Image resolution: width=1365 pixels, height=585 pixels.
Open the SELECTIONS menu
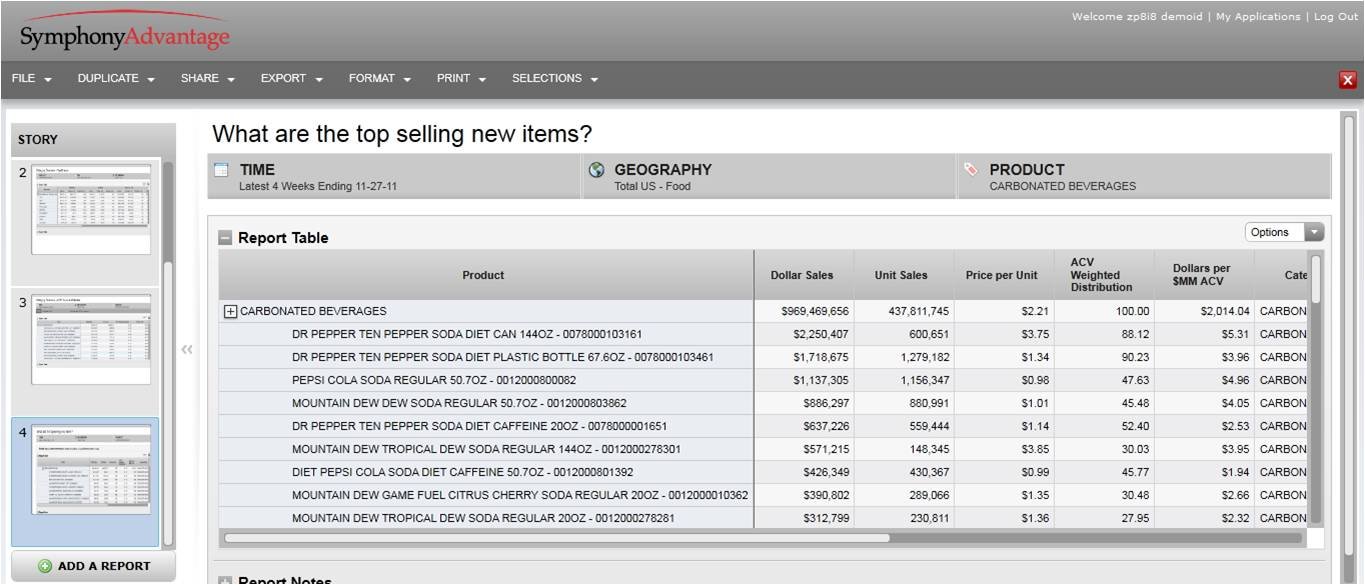(555, 79)
